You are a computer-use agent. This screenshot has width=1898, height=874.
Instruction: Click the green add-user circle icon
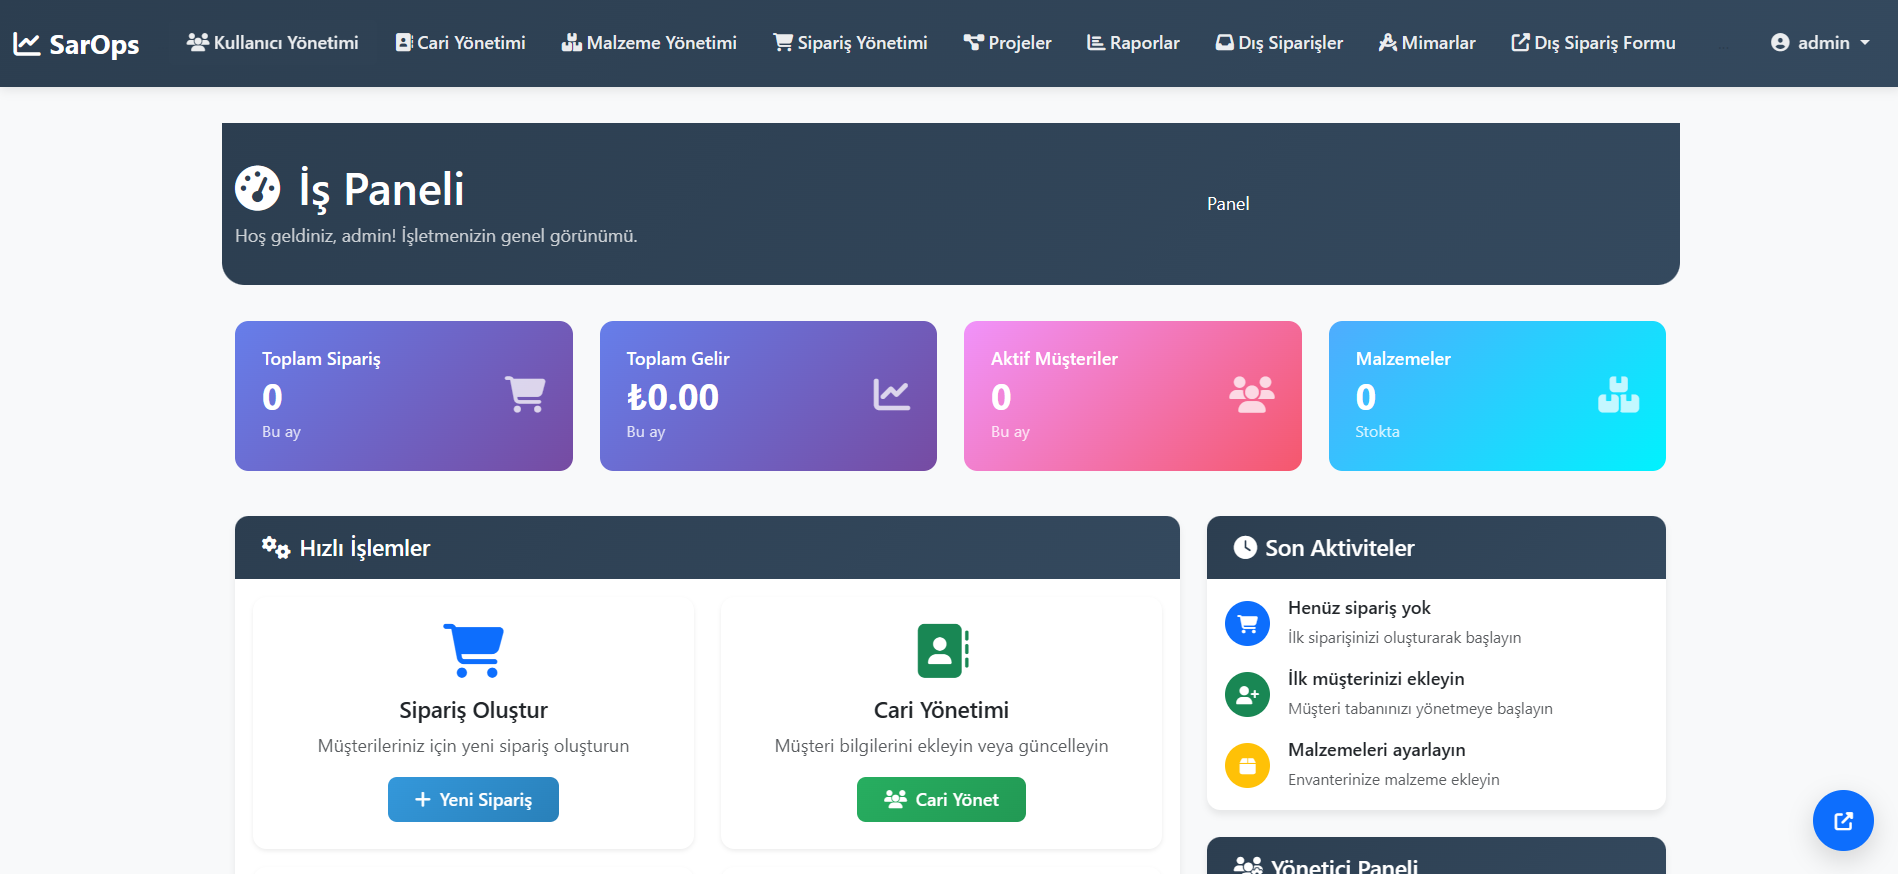coord(1247,694)
